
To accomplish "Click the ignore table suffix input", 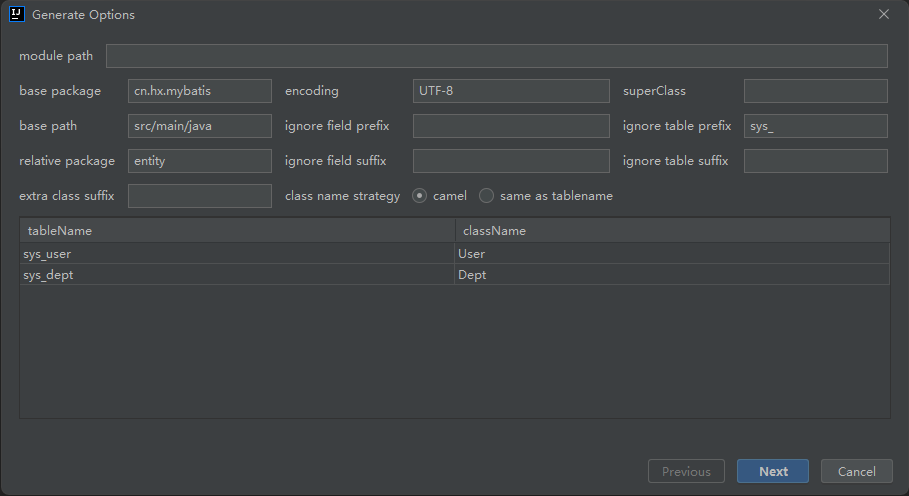I will point(816,161).
